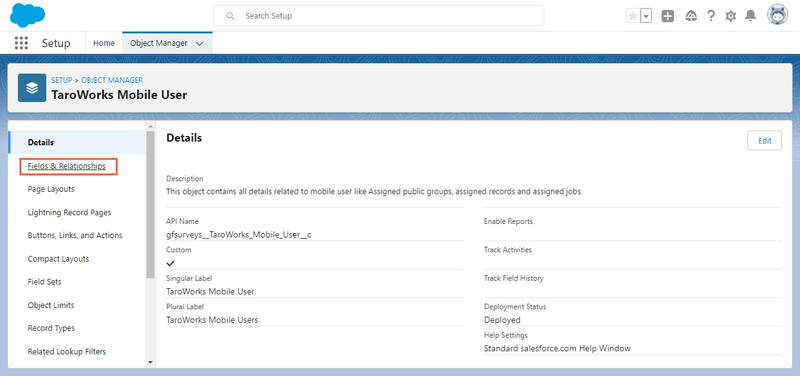Click the Help Settings field label
The width and height of the screenshot is (800, 376).
(506, 335)
